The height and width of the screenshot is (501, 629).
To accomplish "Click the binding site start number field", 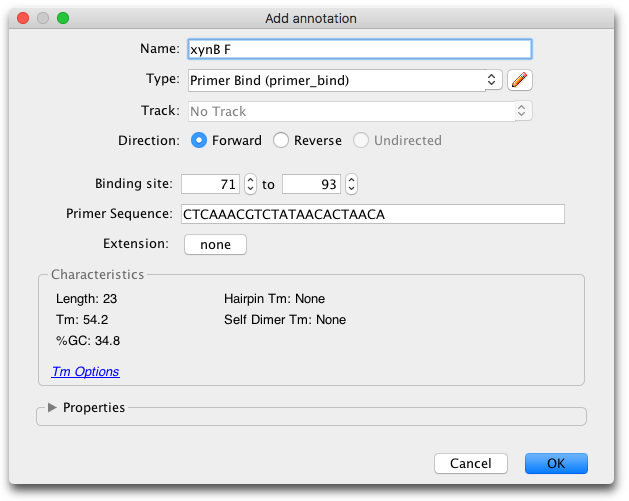I will click(211, 184).
